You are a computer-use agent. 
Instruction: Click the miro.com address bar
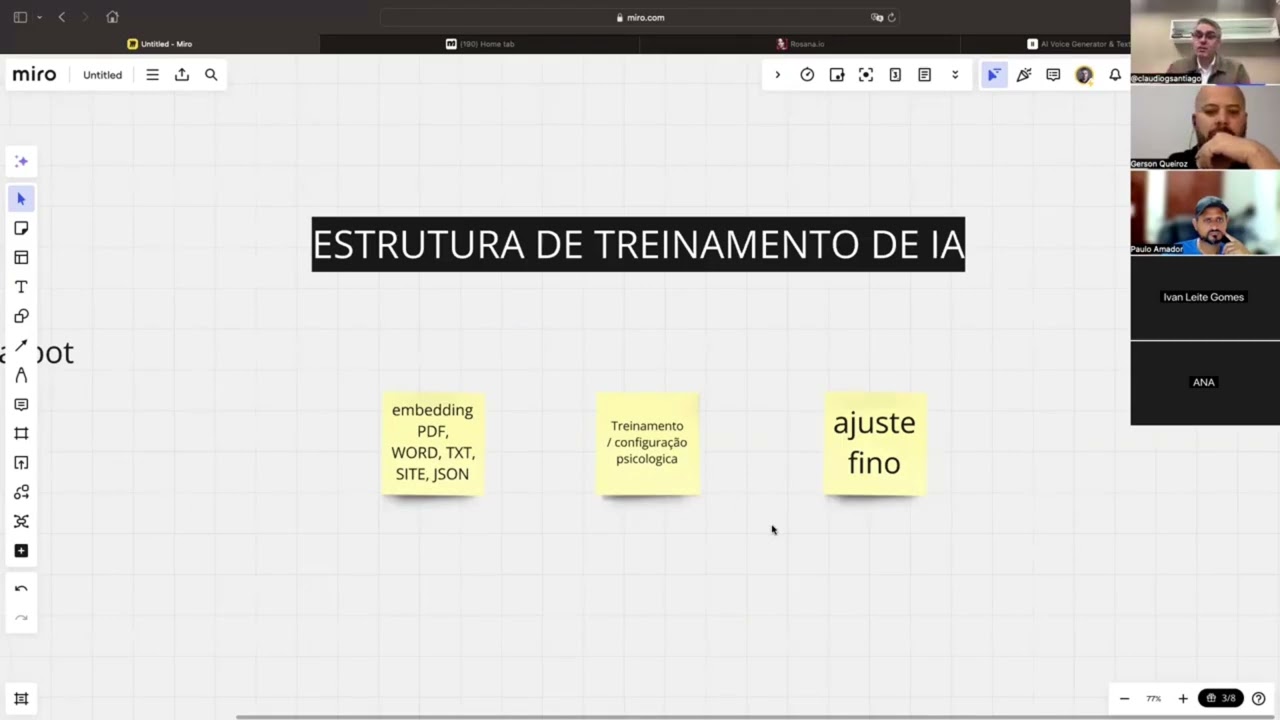click(x=640, y=17)
